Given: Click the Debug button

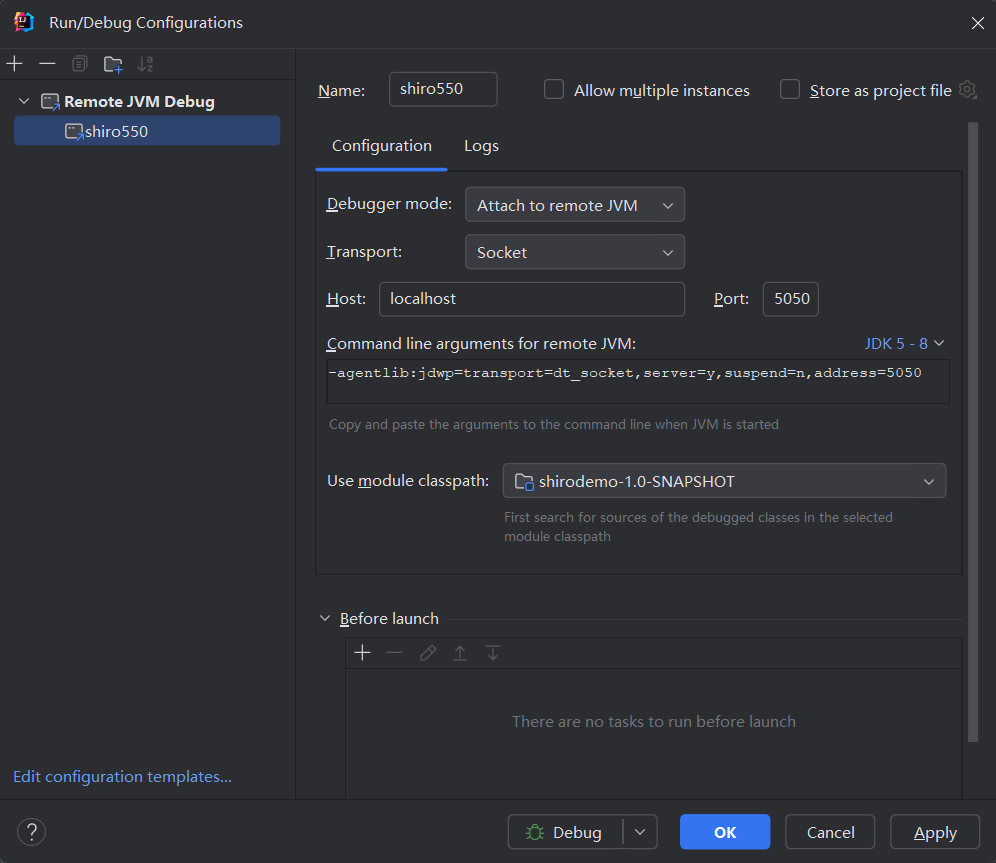Looking at the screenshot, I should (x=565, y=832).
